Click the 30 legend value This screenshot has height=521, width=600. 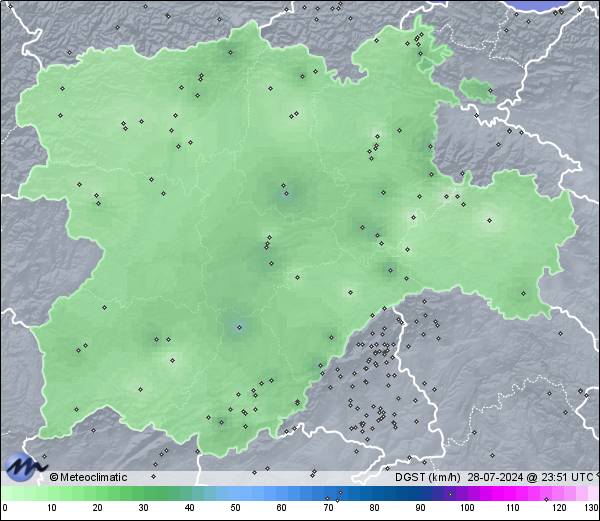[x=143, y=508]
